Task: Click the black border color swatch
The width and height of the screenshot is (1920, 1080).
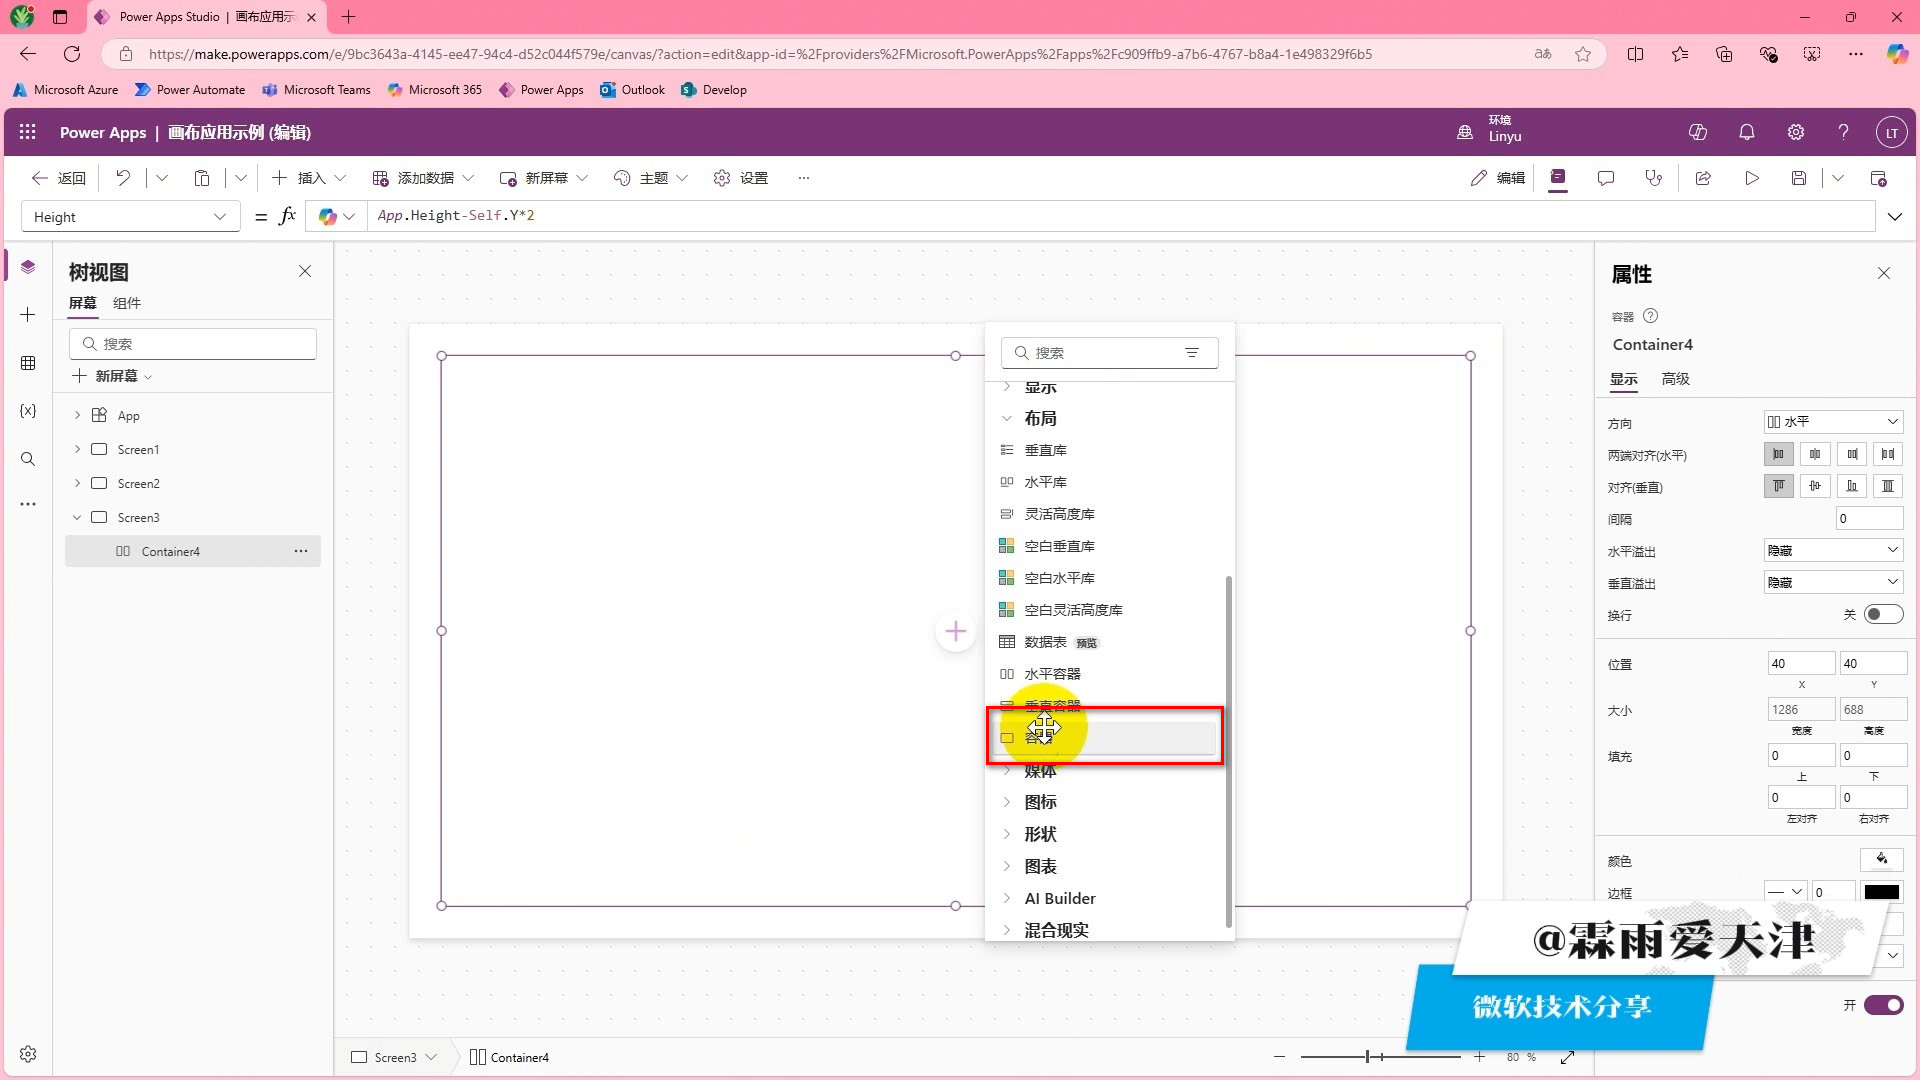Action: (x=1881, y=892)
